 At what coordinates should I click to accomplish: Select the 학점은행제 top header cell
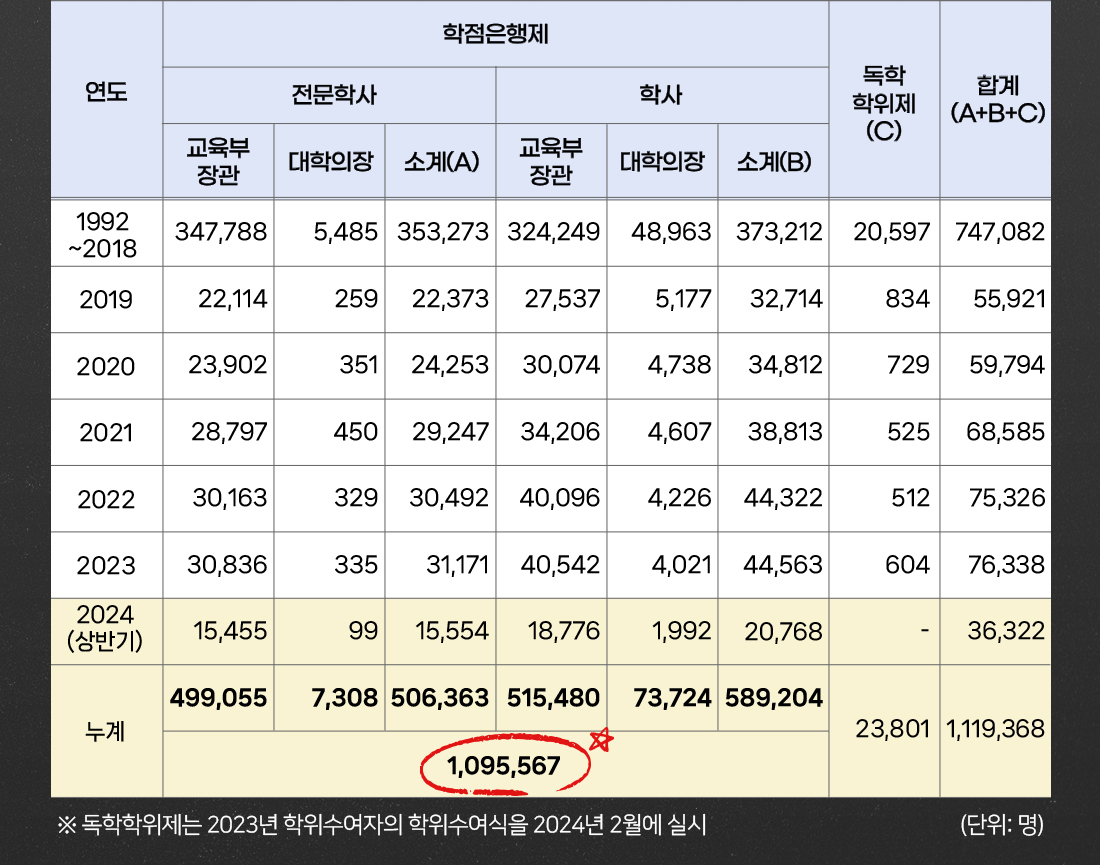(x=496, y=35)
